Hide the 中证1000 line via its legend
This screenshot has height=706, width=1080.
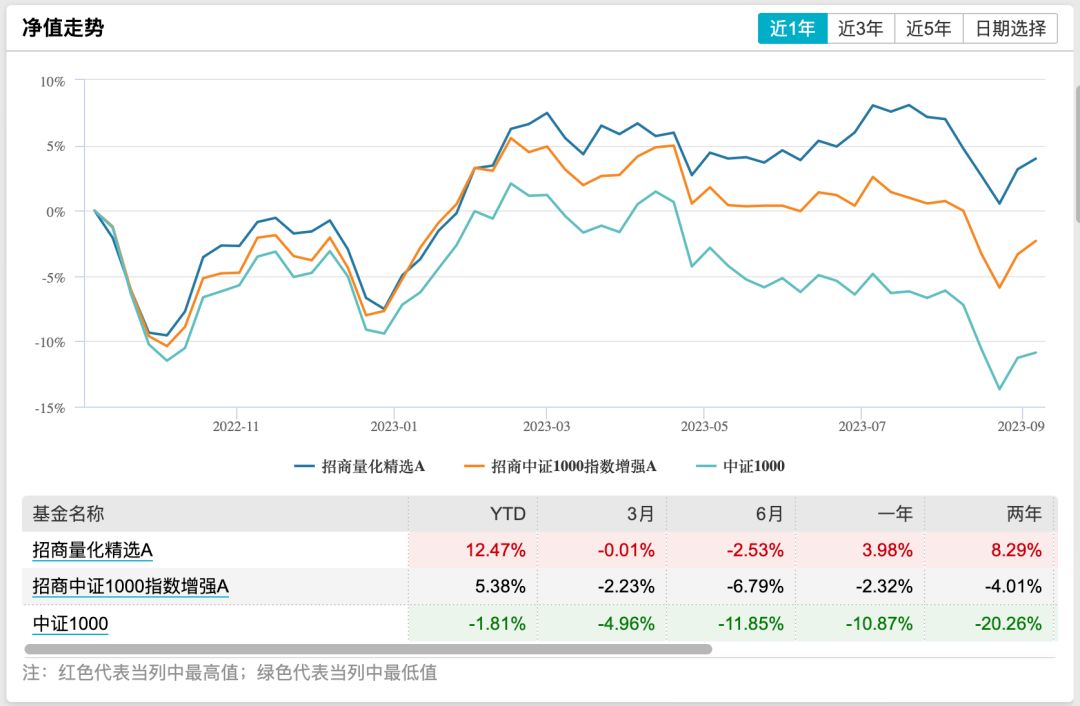click(x=737, y=466)
